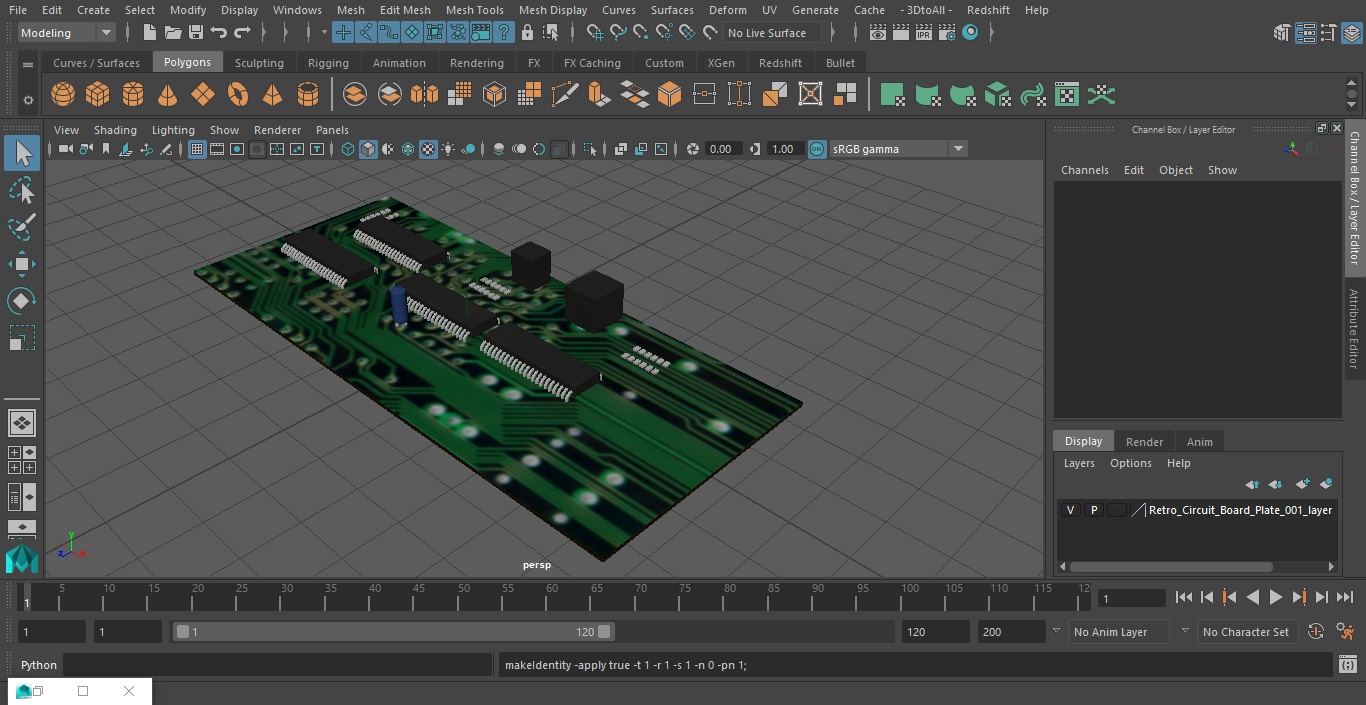The width and height of the screenshot is (1366, 705).
Task: Toggle layer visibility V box
Action: click(x=1071, y=510)
